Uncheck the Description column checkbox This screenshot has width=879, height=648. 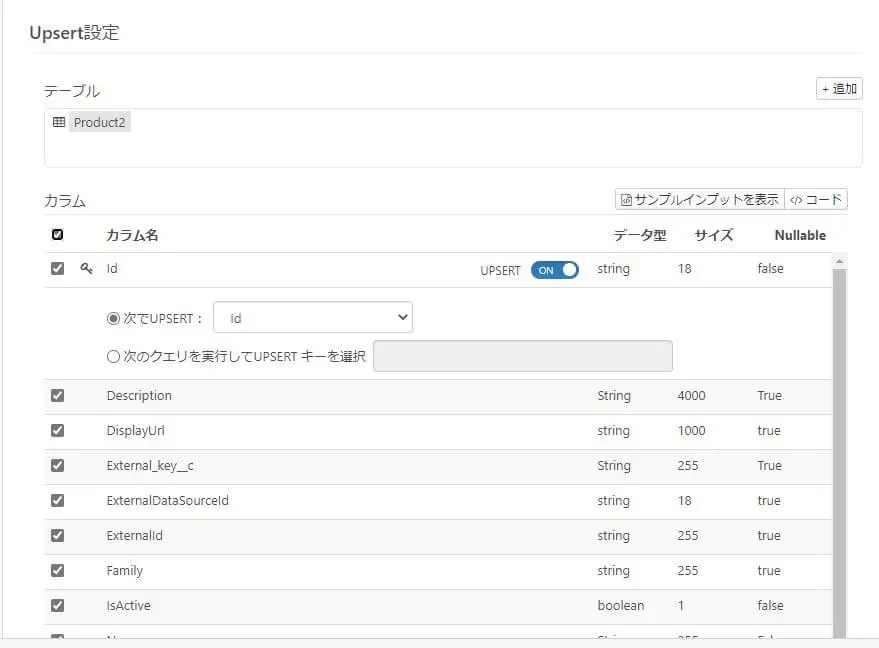[57, 396]
